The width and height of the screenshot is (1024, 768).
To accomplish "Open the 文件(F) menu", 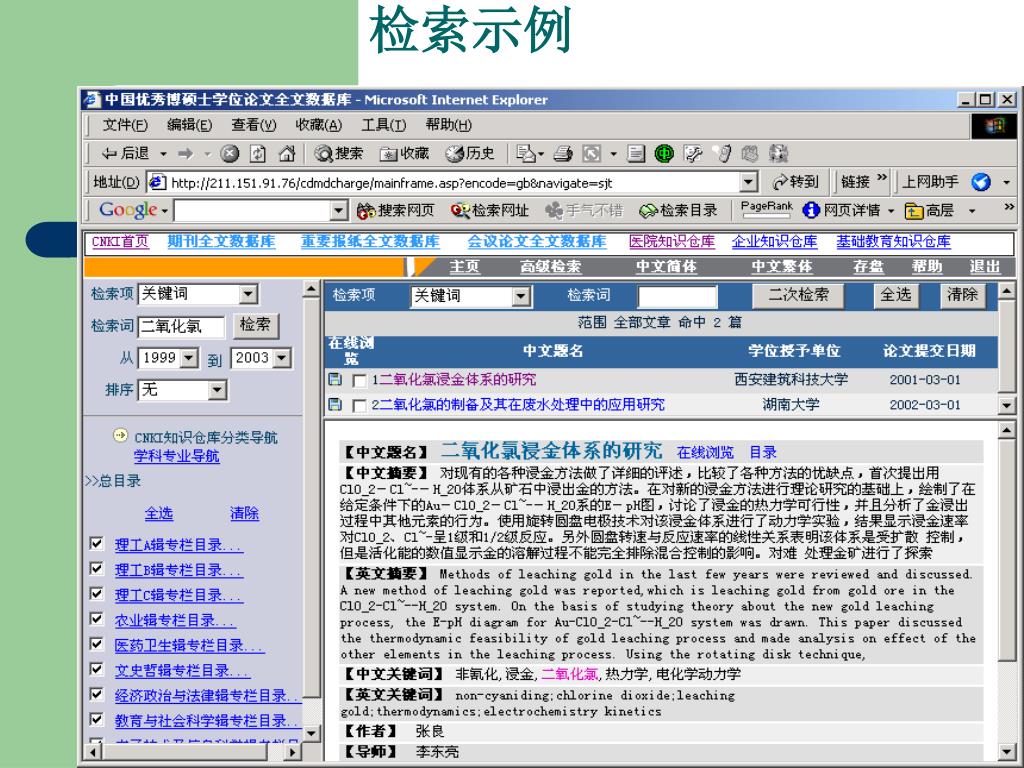I will click(125, 125).
